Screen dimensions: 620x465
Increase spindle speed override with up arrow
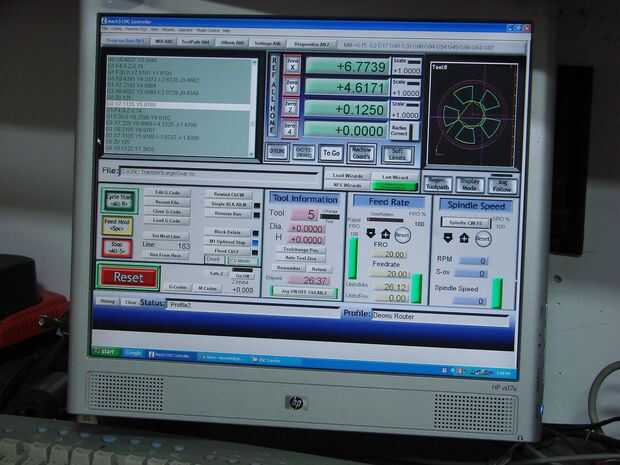point(464,238)
